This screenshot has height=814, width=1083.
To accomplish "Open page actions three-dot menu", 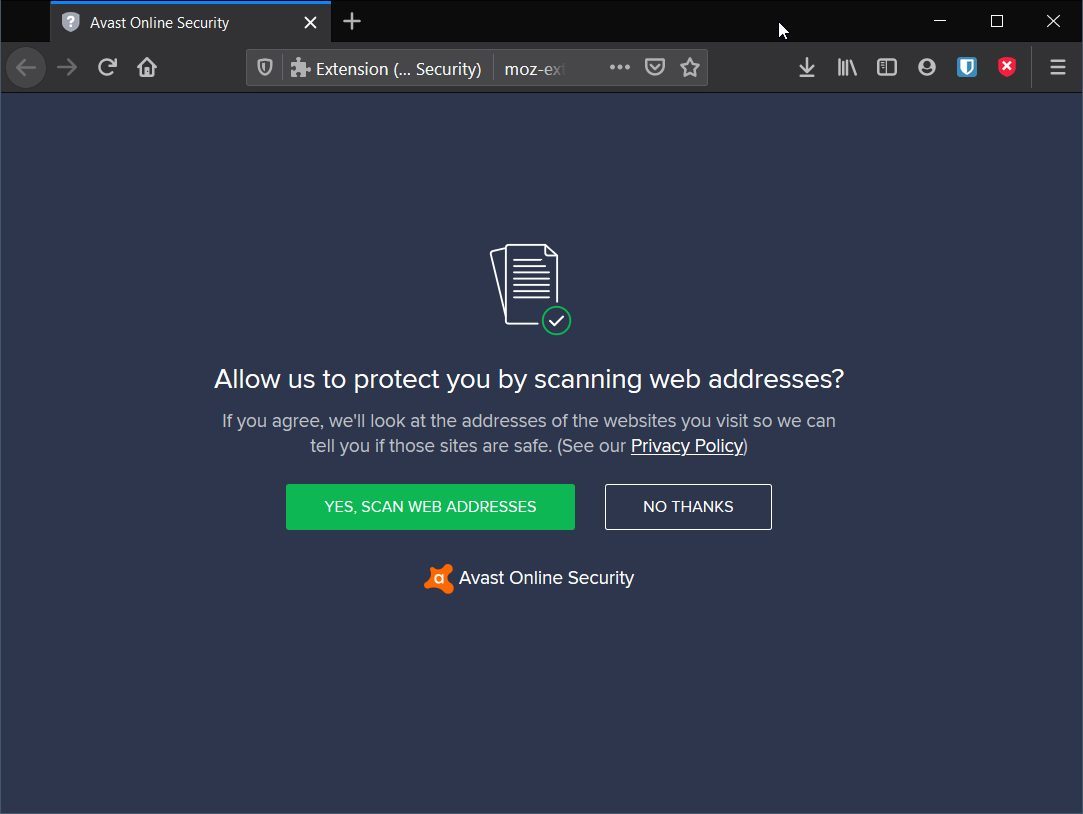I will tap(620, 68).
